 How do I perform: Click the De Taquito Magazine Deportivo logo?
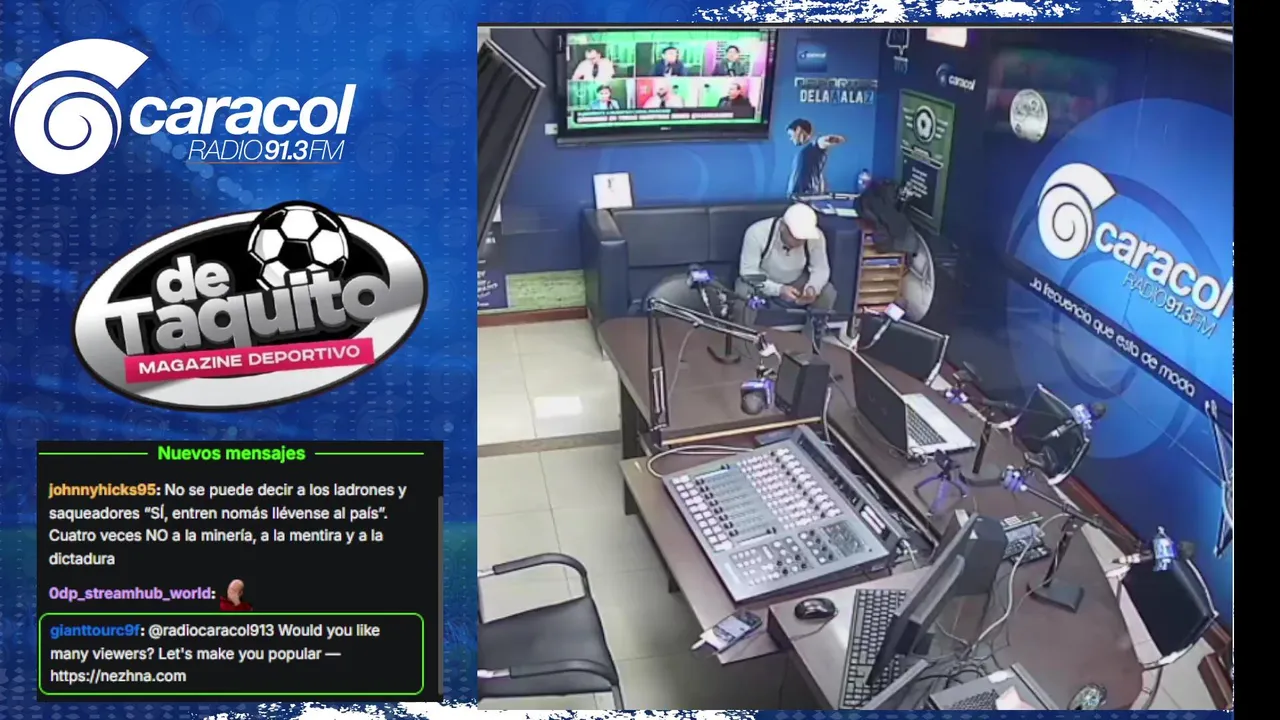click(x=250, y=305)
